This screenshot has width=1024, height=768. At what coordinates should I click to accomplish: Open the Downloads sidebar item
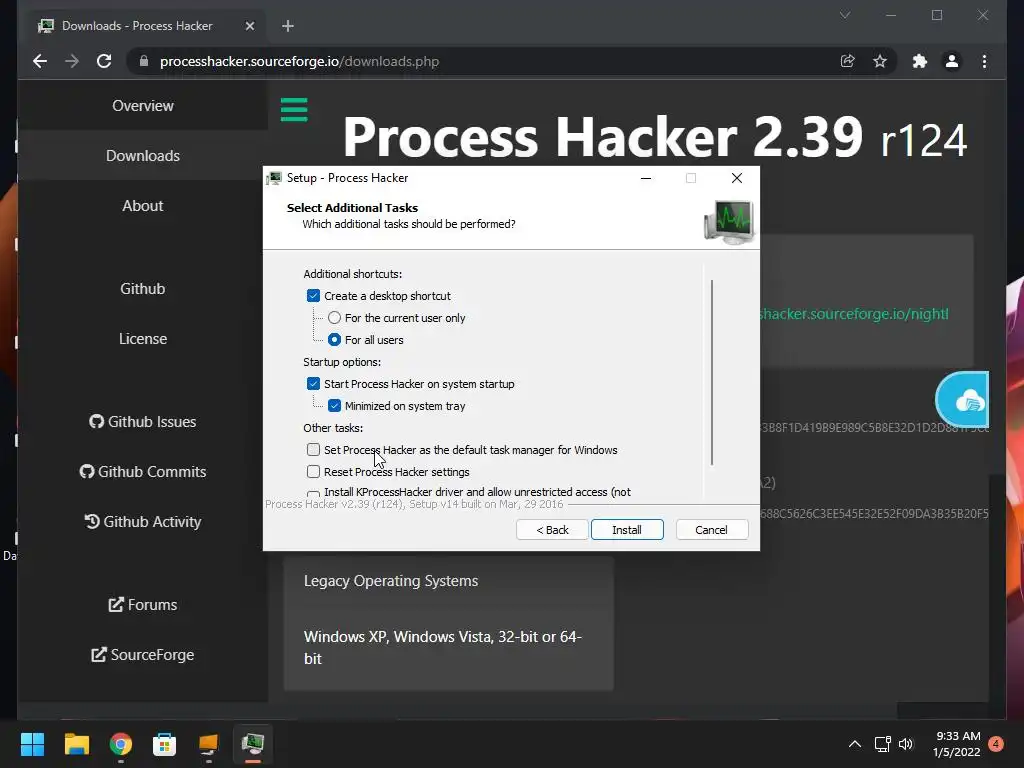(142, 155)
